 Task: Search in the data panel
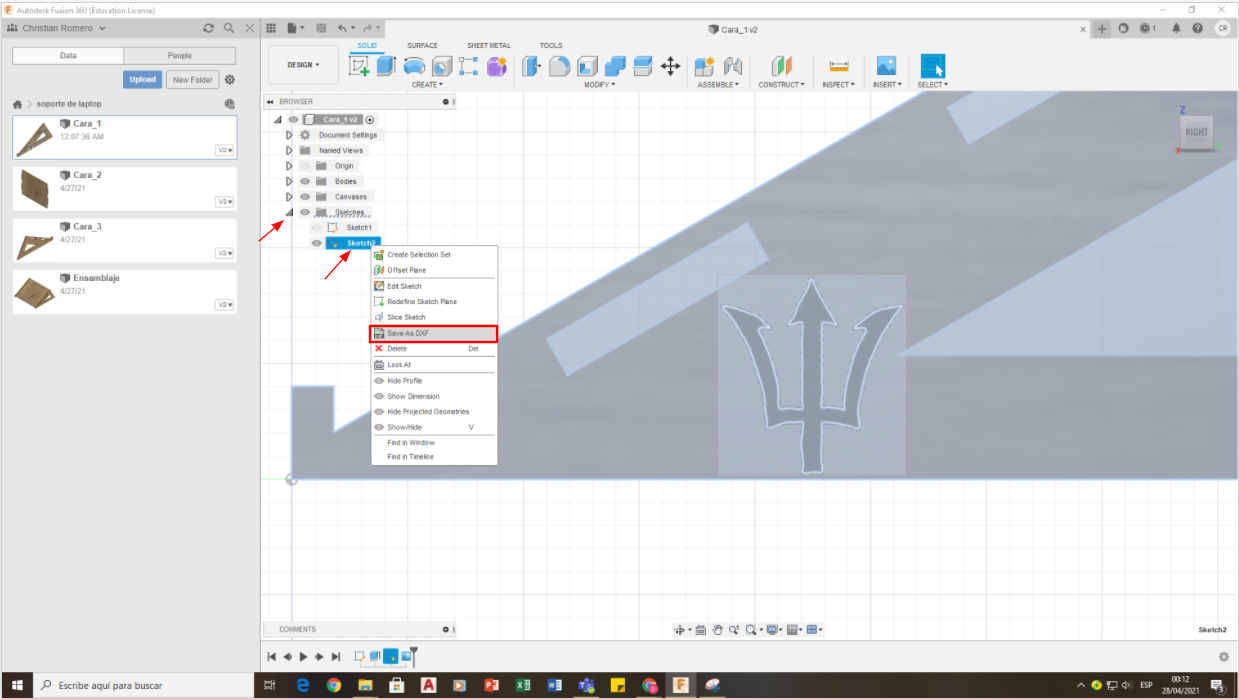point(229,29)
